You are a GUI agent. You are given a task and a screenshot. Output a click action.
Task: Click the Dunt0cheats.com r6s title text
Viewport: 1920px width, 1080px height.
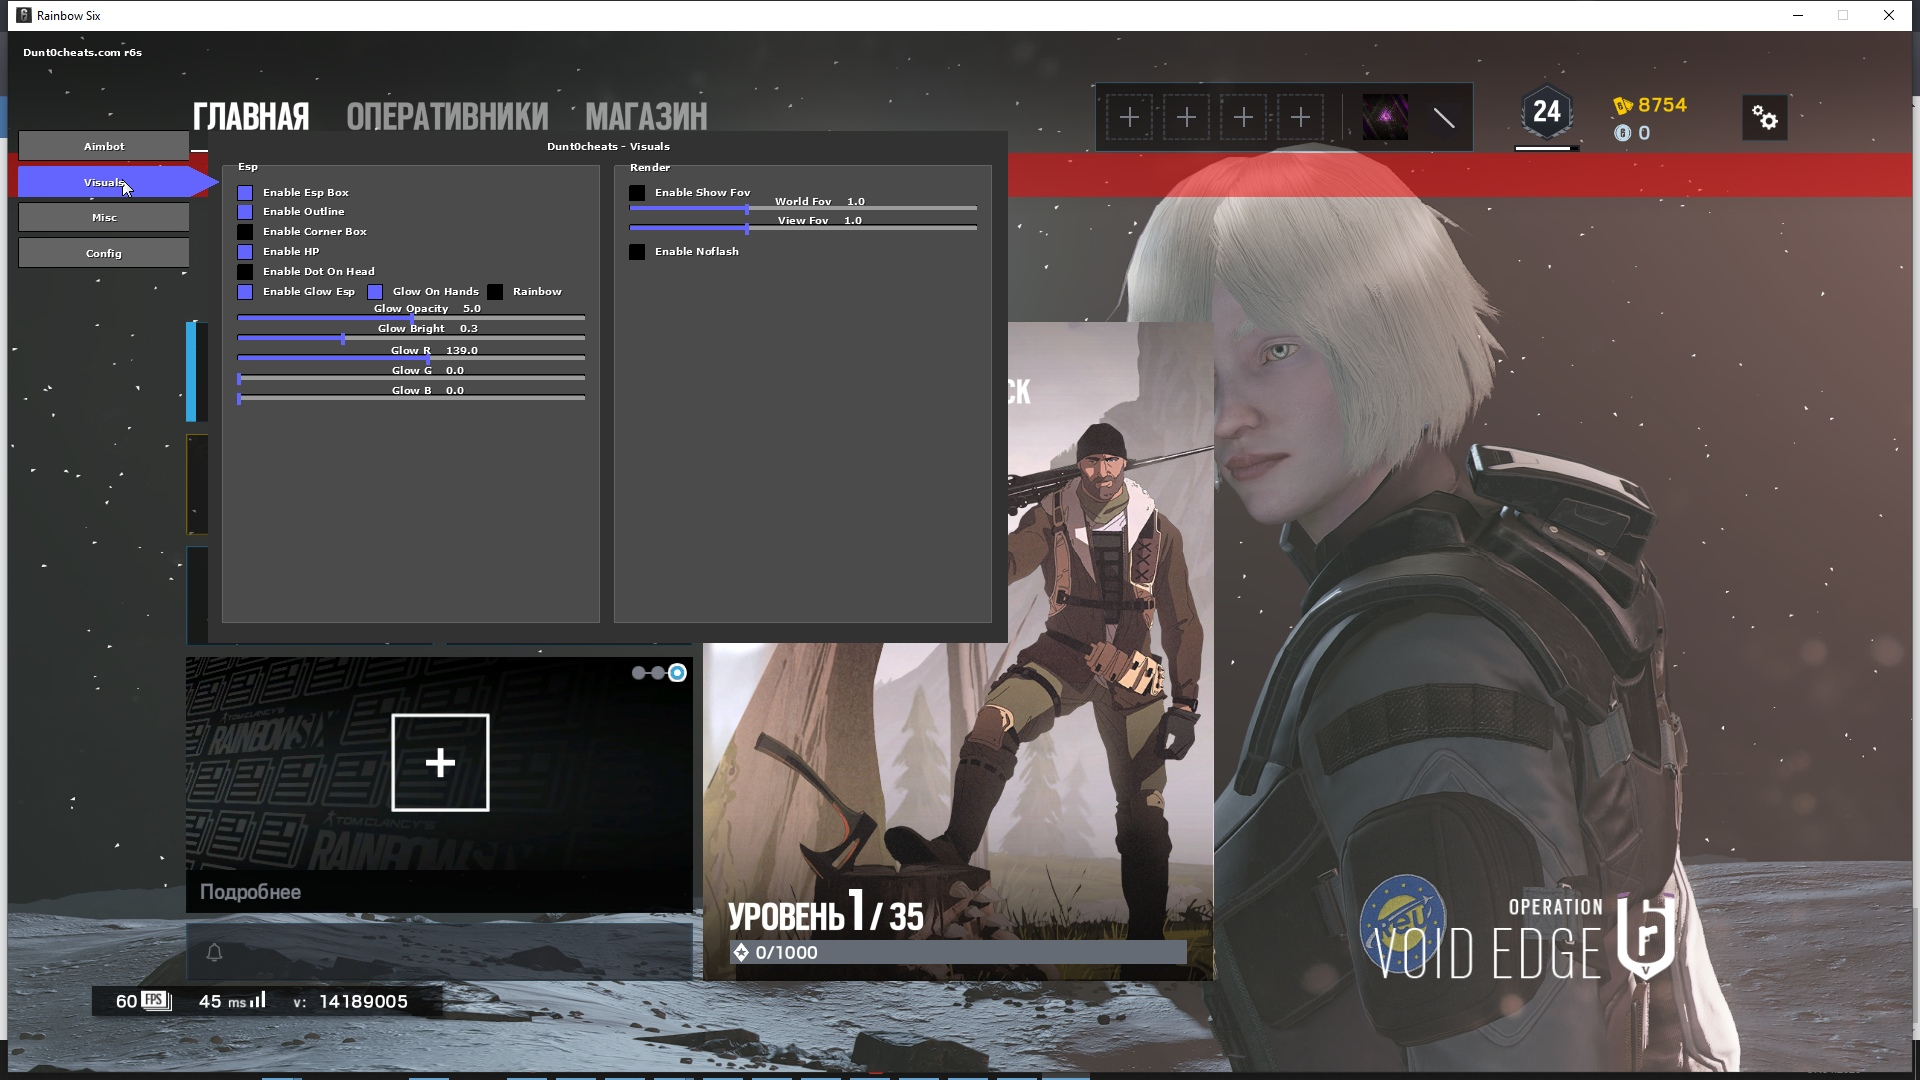pos(83,52)
